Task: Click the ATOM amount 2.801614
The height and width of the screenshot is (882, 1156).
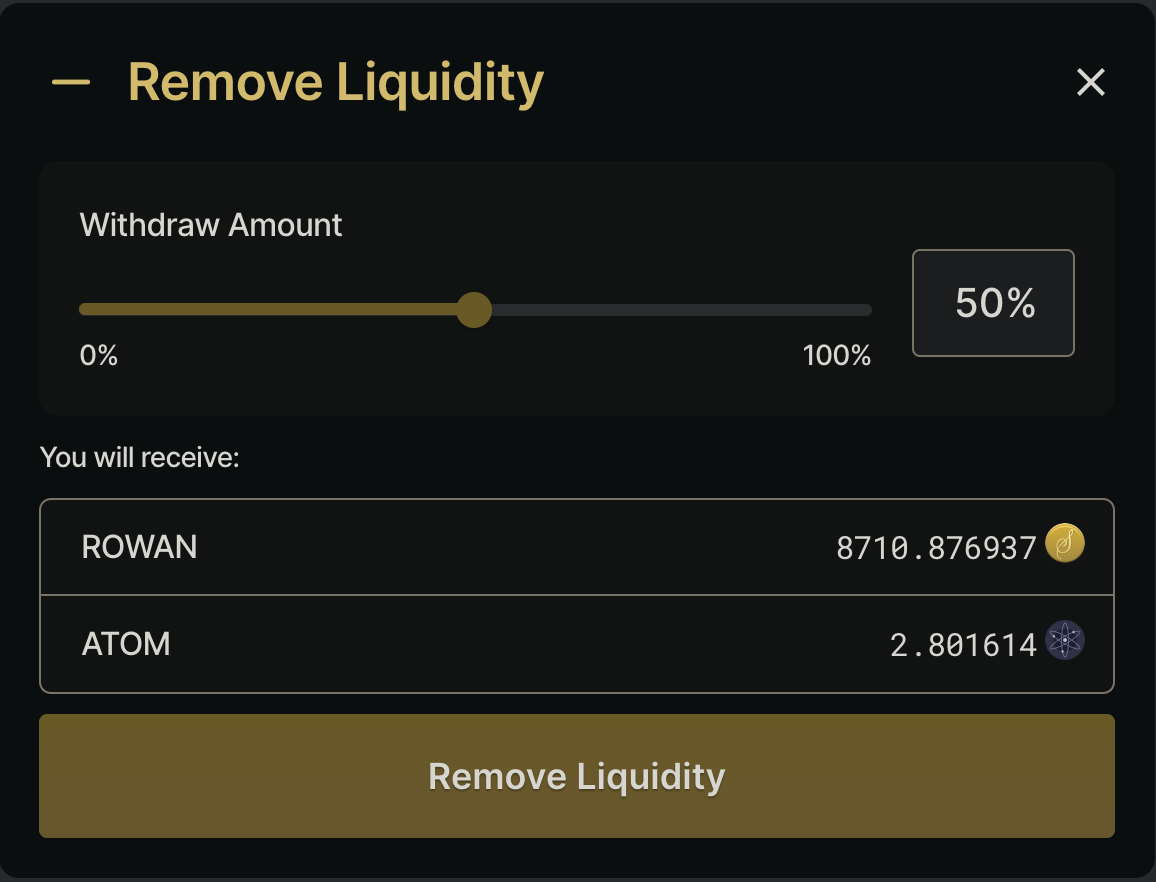Action: click(963, 645)
